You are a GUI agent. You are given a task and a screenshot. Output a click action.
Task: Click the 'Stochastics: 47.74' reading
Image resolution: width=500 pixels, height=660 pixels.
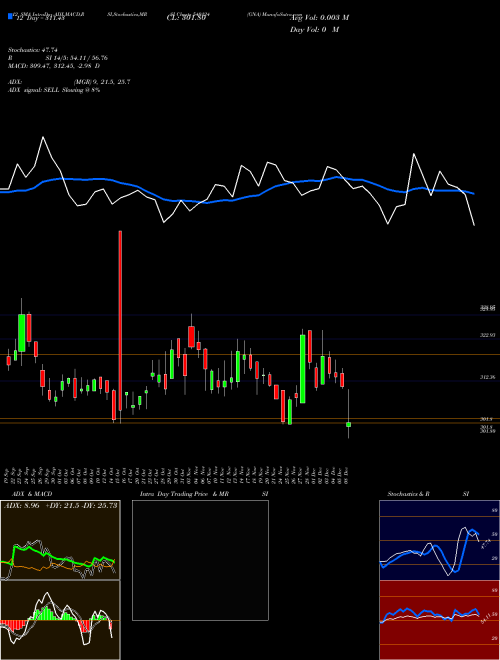[32, 50]
